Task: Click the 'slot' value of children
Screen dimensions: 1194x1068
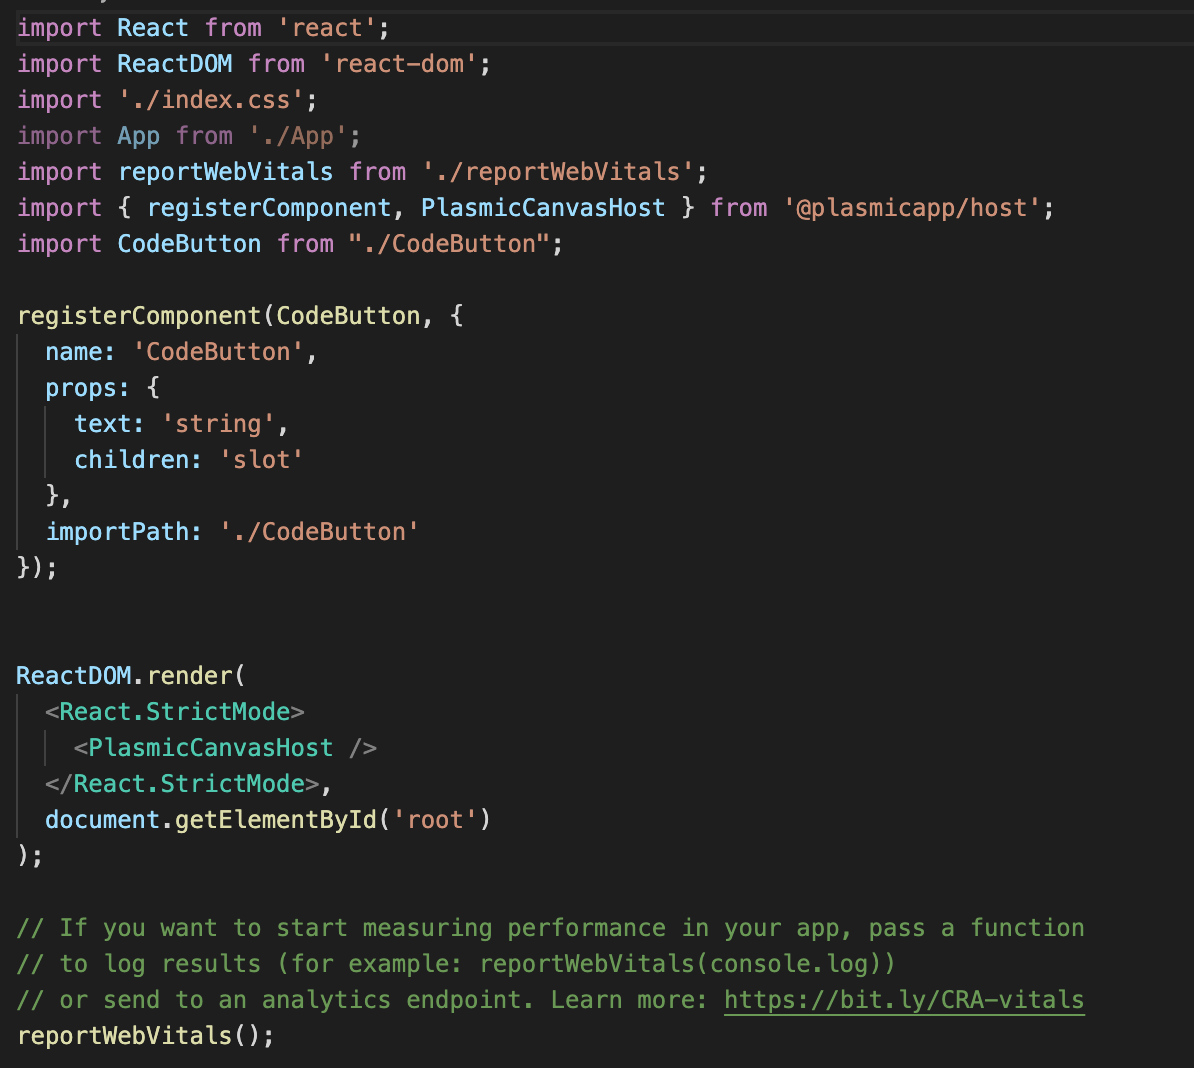Action: coord(261,460)
